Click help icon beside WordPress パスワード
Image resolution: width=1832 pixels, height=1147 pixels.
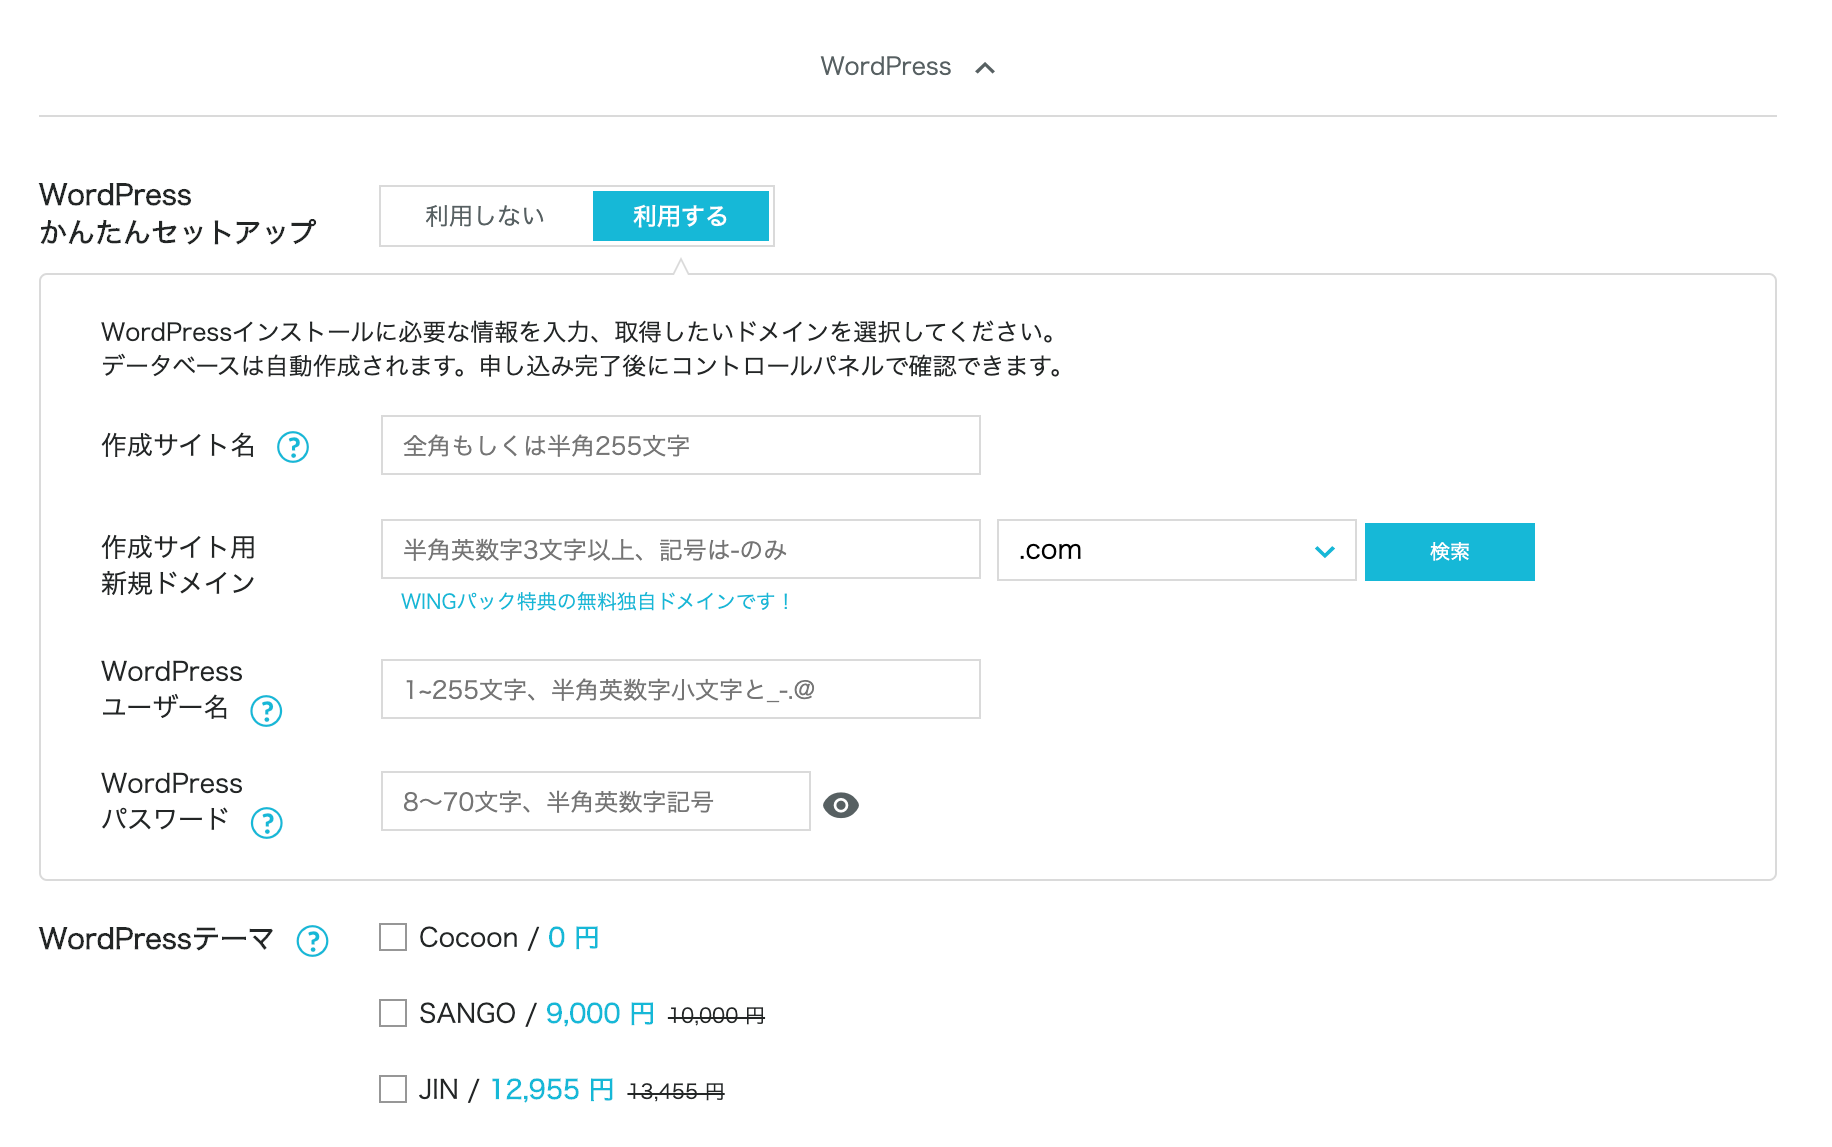coord(266,823)
